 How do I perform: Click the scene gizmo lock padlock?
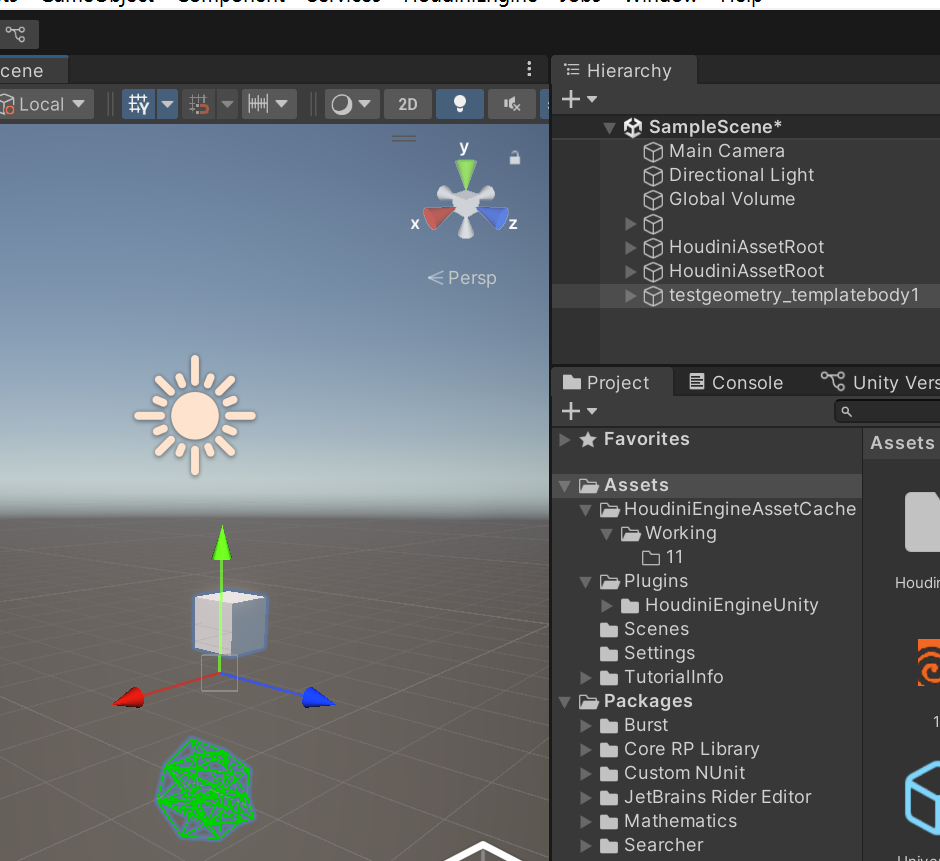[x=515, y=159]
